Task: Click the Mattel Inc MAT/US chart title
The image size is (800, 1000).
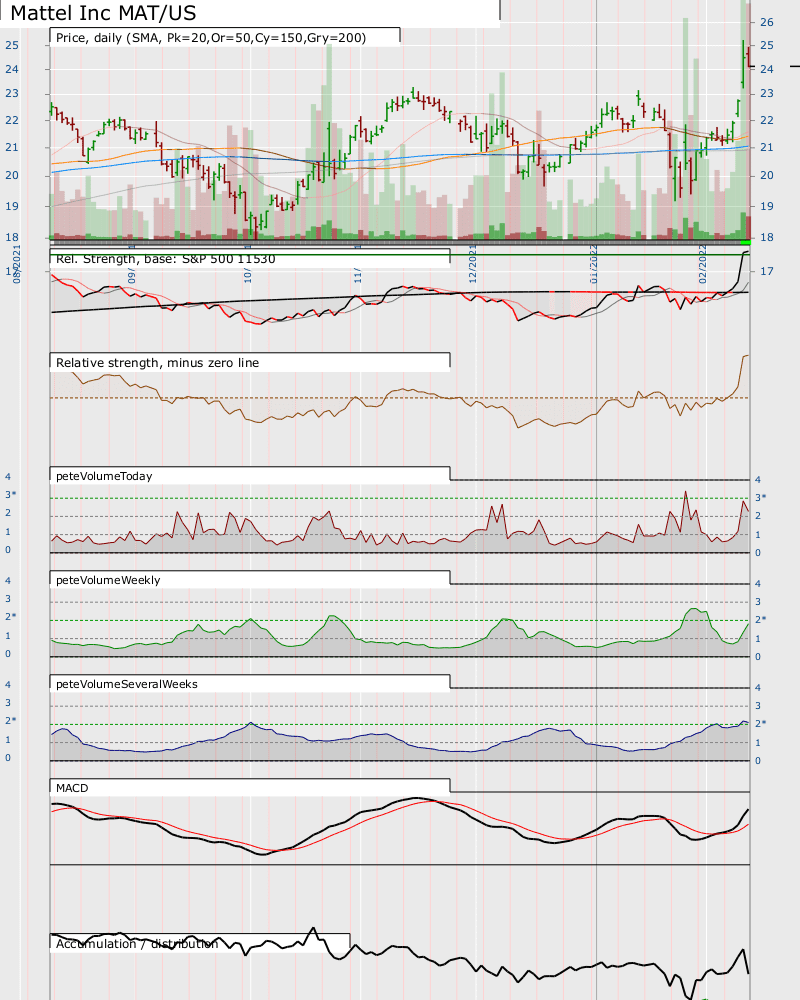Action: coord(103,13)
